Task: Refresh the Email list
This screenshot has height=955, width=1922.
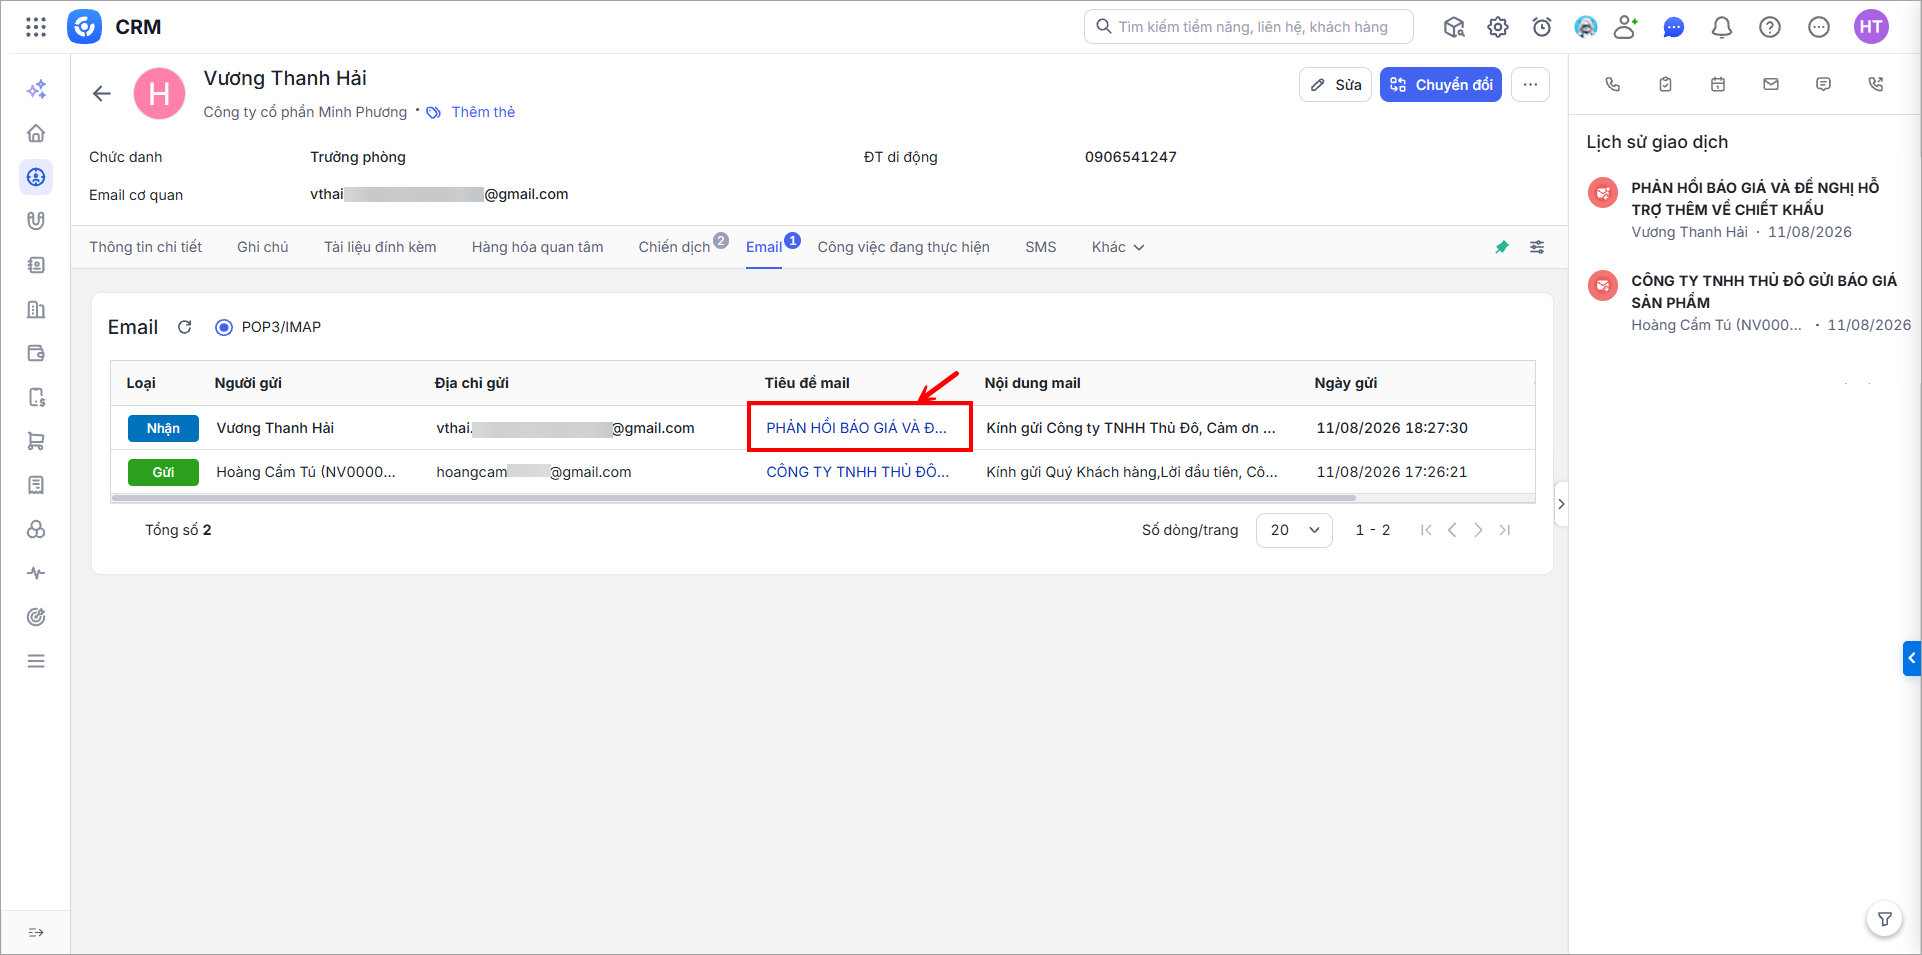Action: [184, 327]
